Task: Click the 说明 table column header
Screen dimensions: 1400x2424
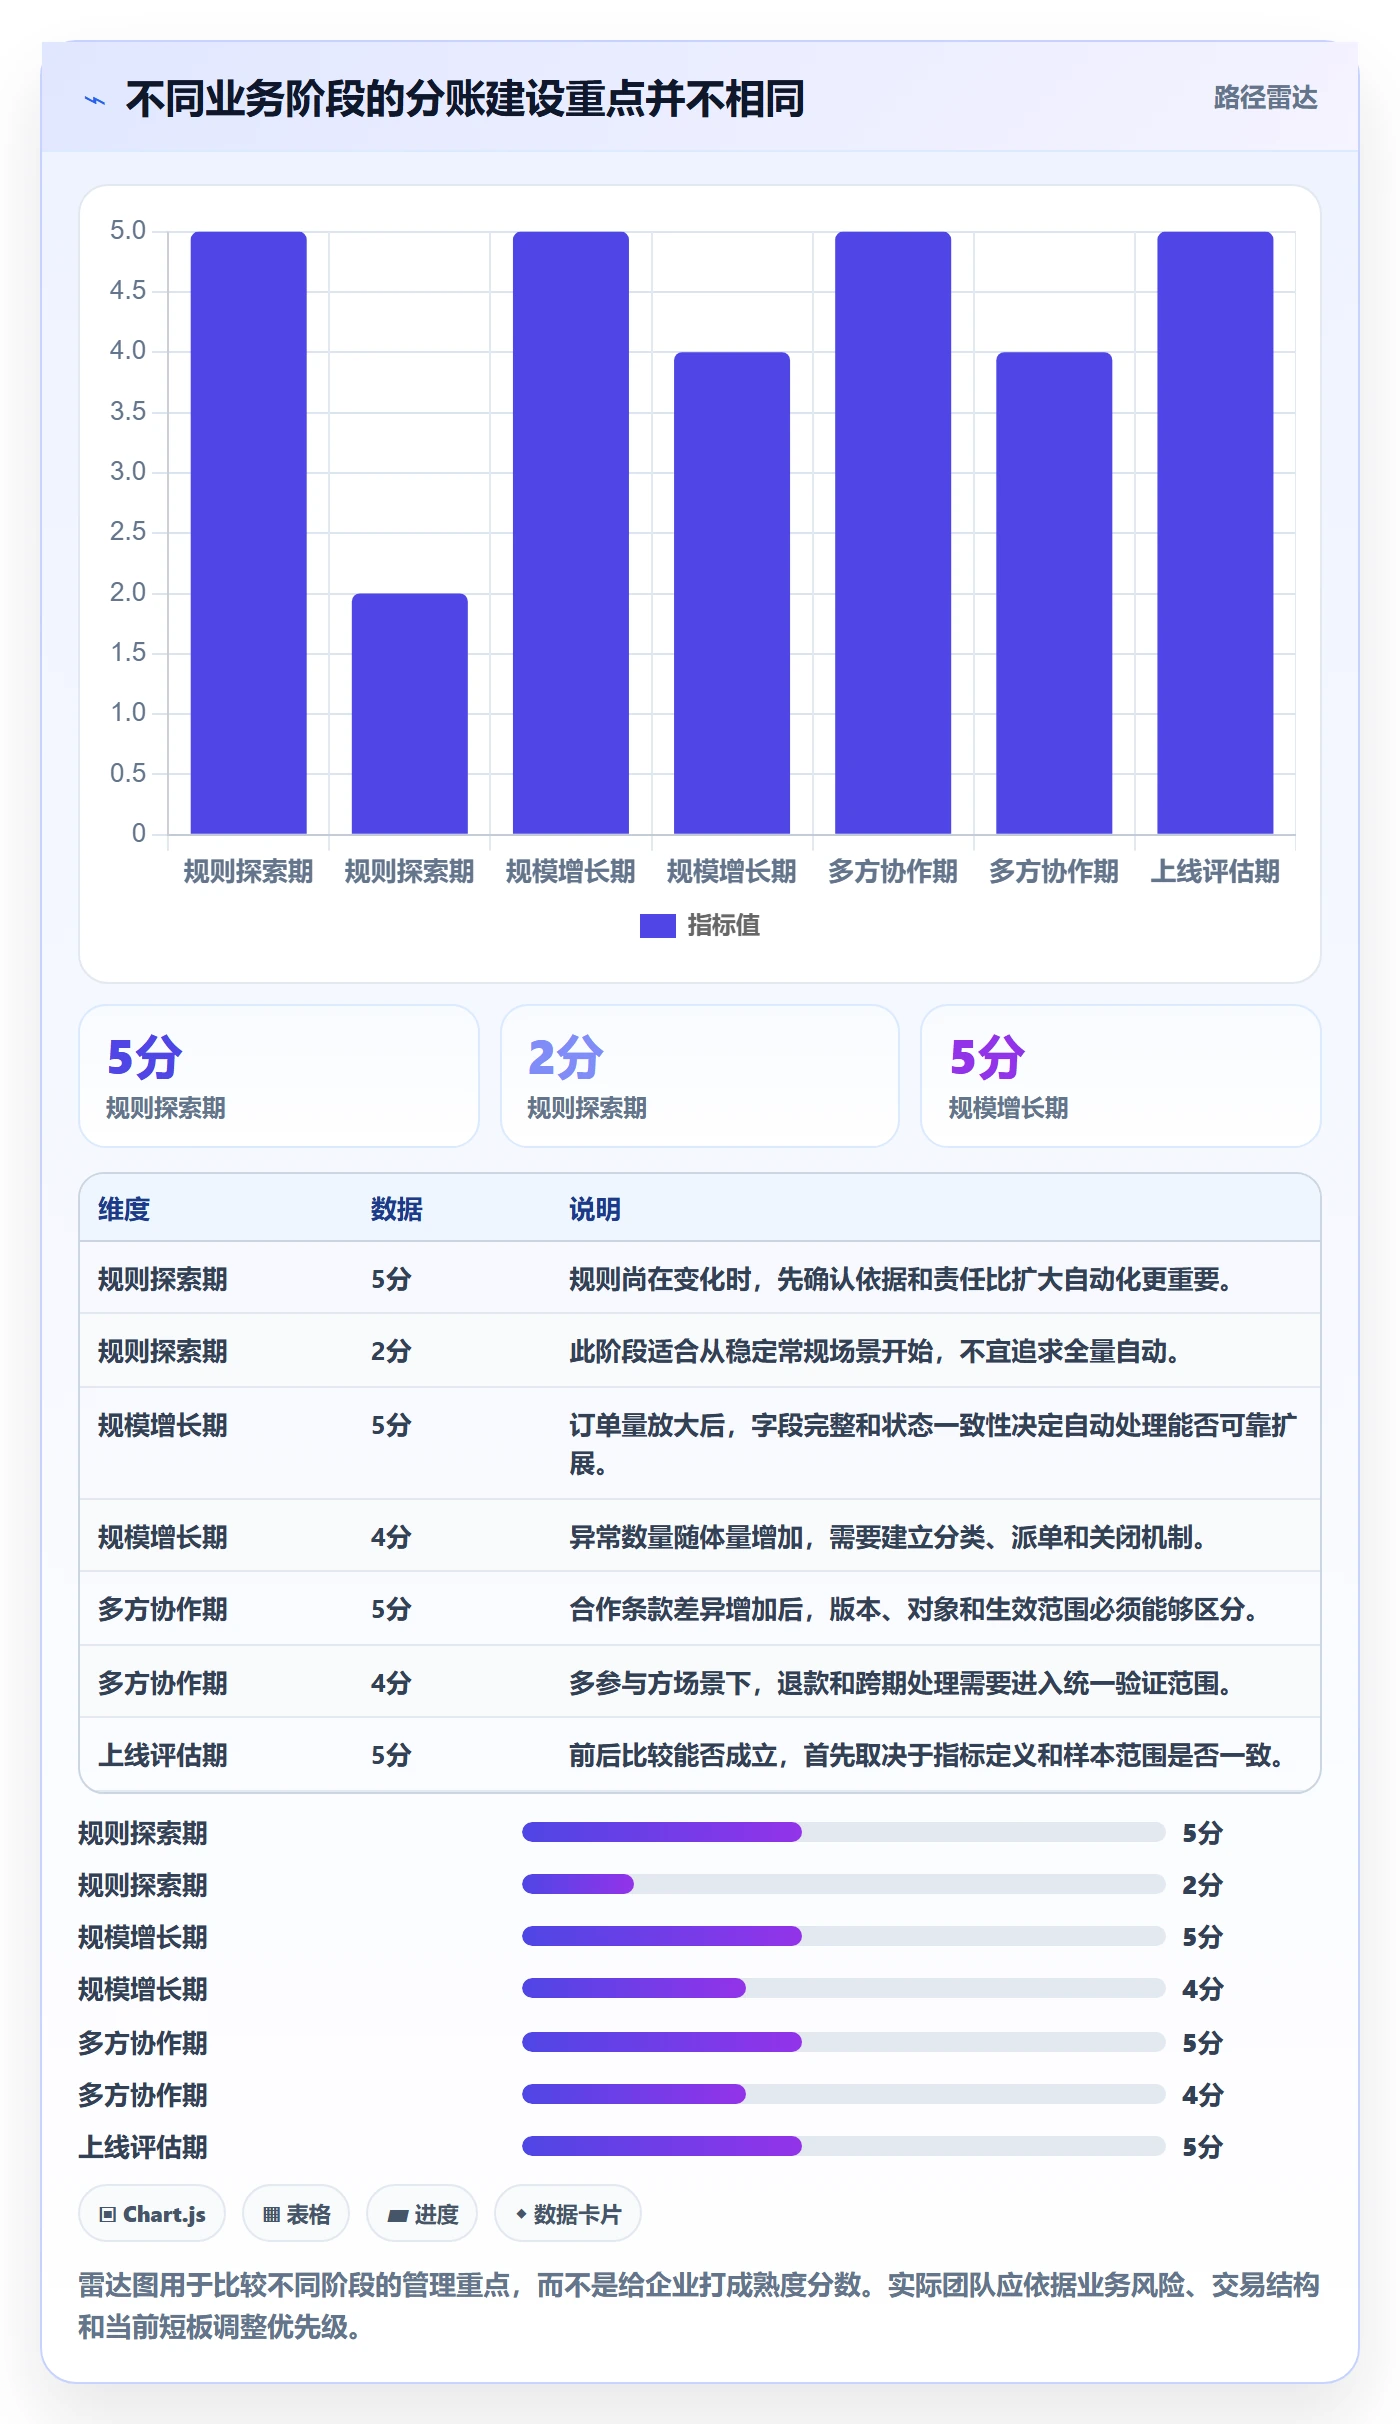Action: click(595, 1210)
